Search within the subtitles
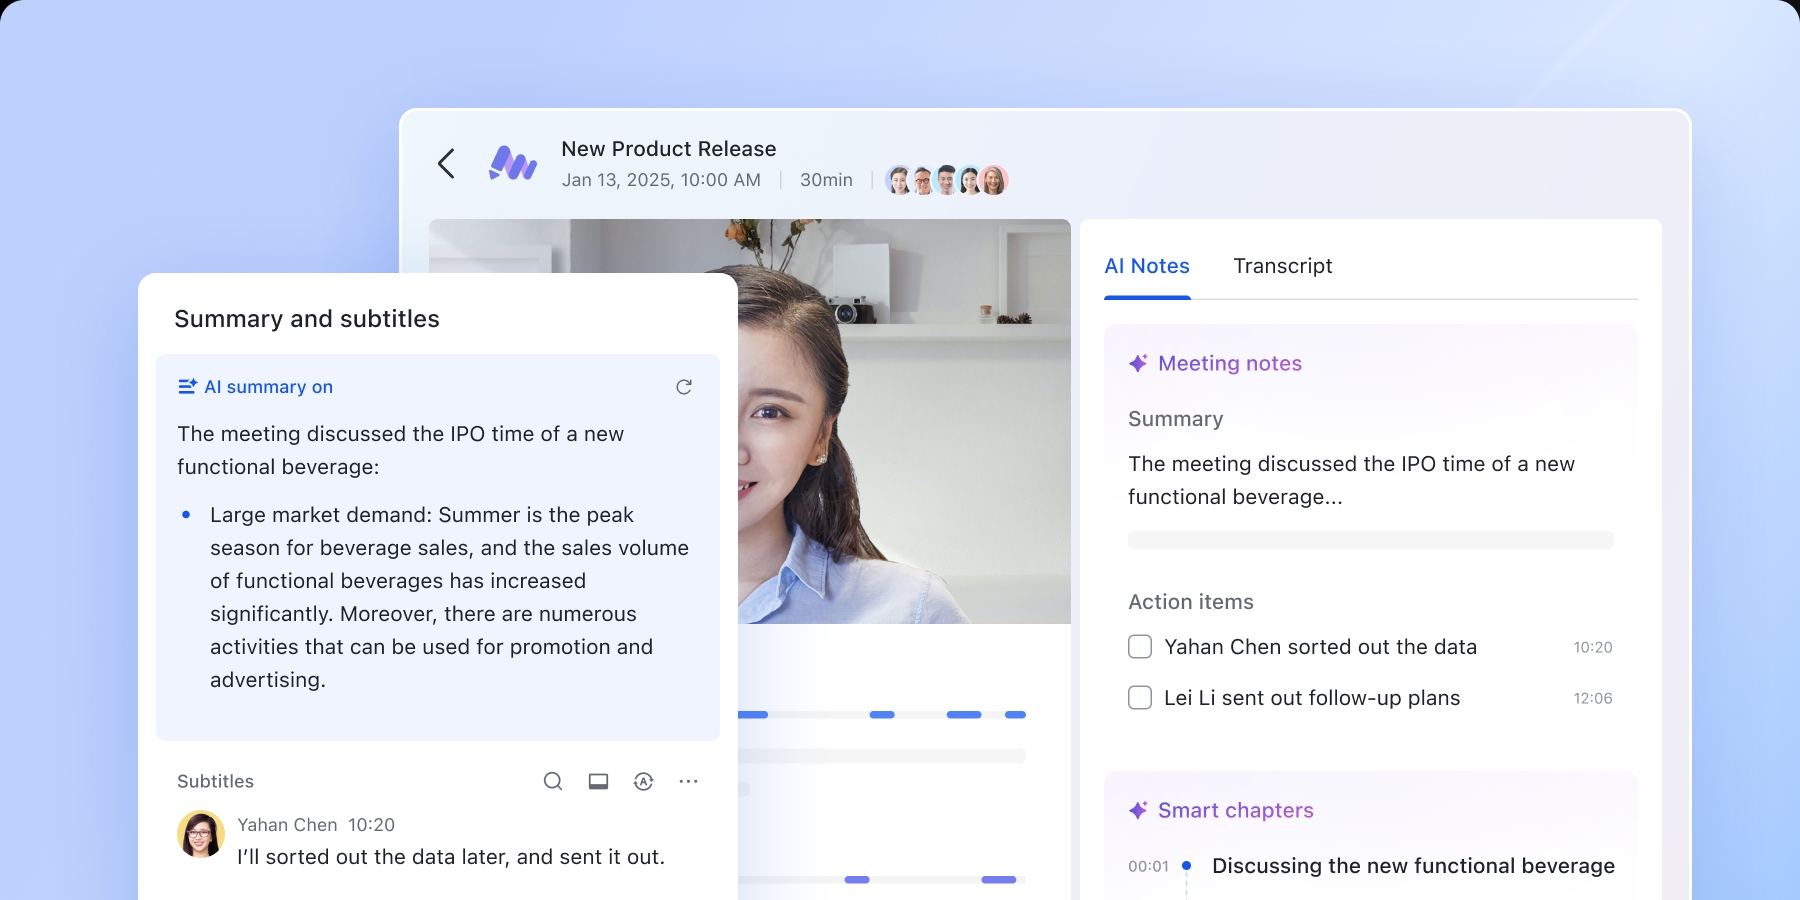 [x=552, y=782]
